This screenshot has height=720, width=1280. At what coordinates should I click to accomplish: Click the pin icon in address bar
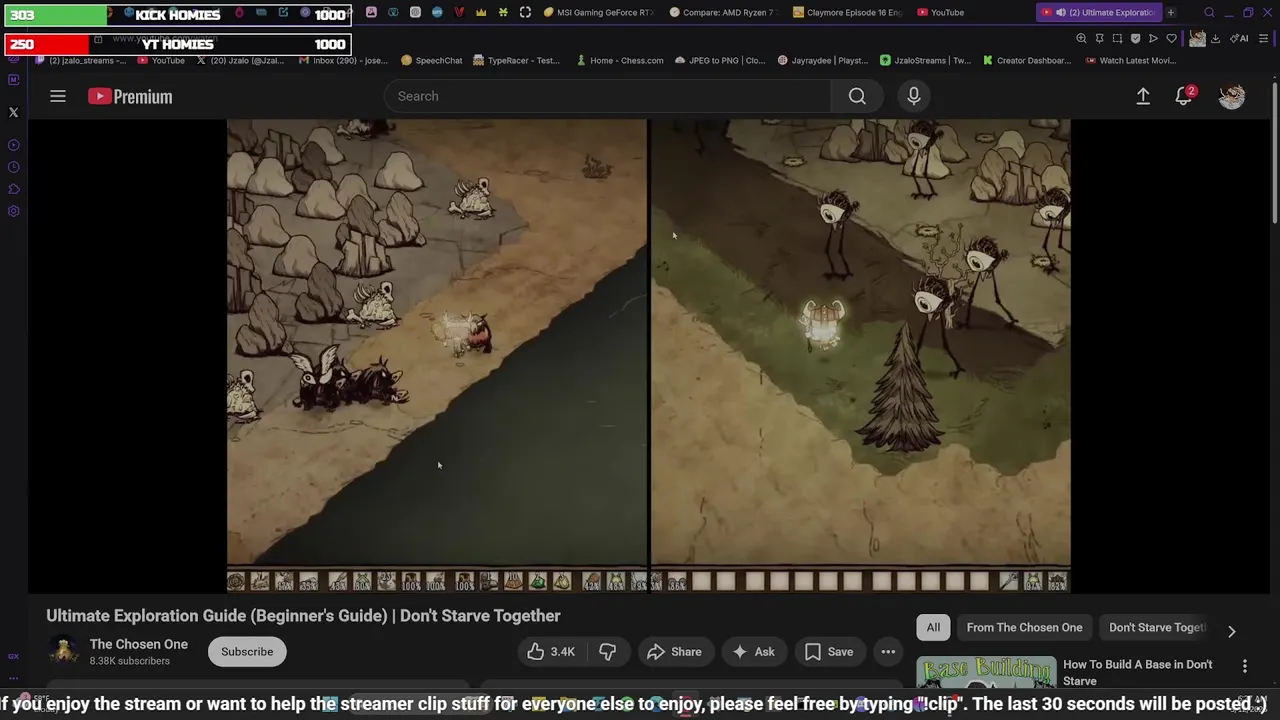click(1099, 39)
